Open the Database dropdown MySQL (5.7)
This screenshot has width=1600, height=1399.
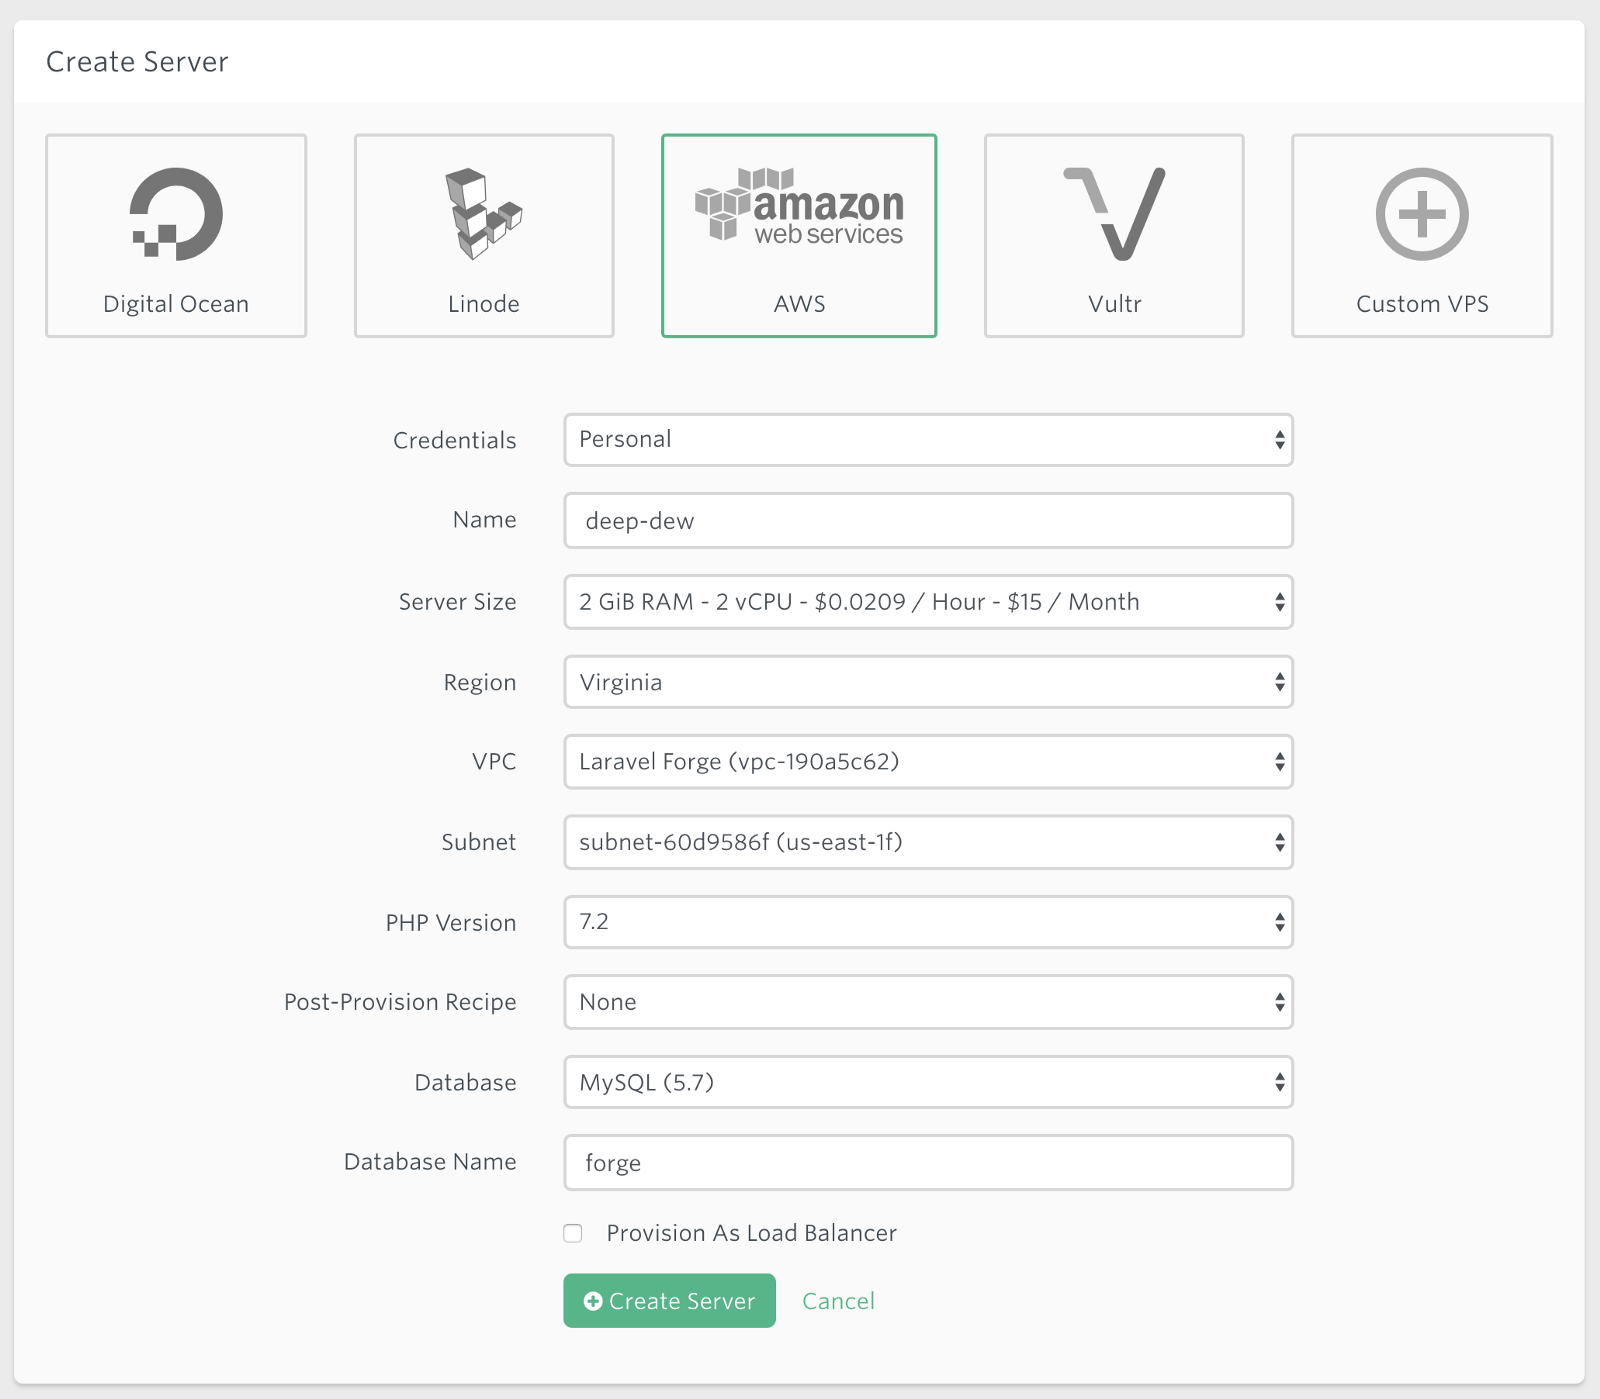928,1082
